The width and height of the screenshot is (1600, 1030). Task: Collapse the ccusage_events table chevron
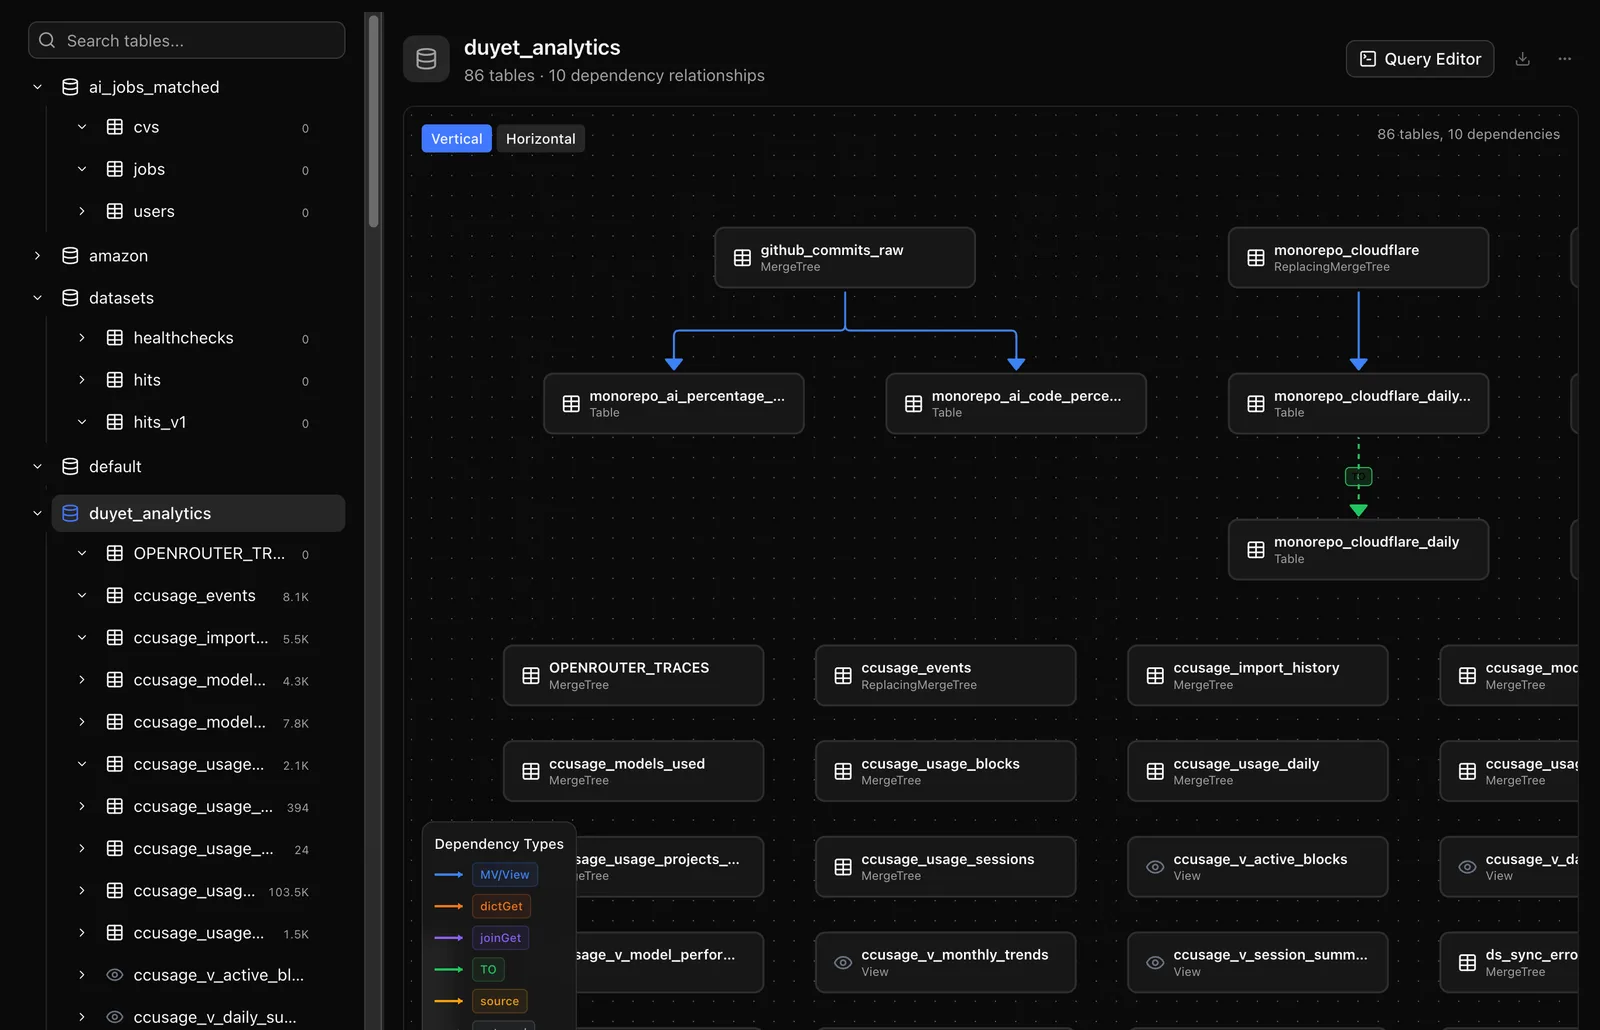click(x=82, y=595)
